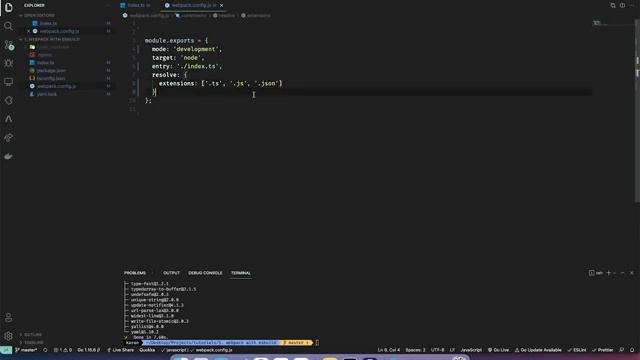
Task: Split the editor right
Action: point(622,5)
